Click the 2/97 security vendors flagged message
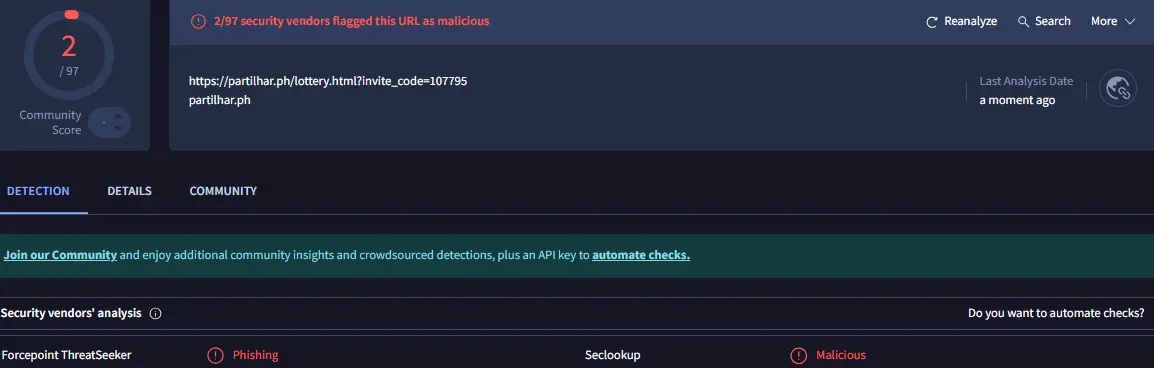The height and width of the screenshot is (368, 1154). coord(352,21)
